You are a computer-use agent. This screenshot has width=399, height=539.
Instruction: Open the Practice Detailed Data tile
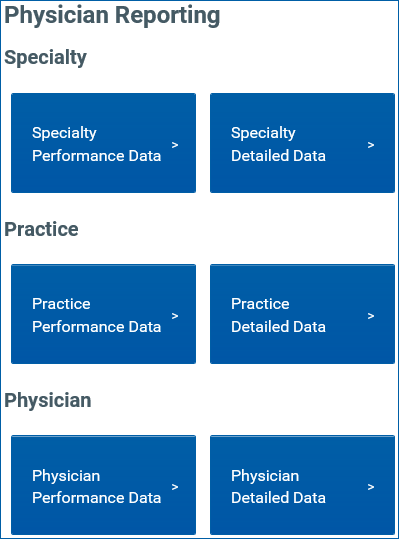click(302, 314)
